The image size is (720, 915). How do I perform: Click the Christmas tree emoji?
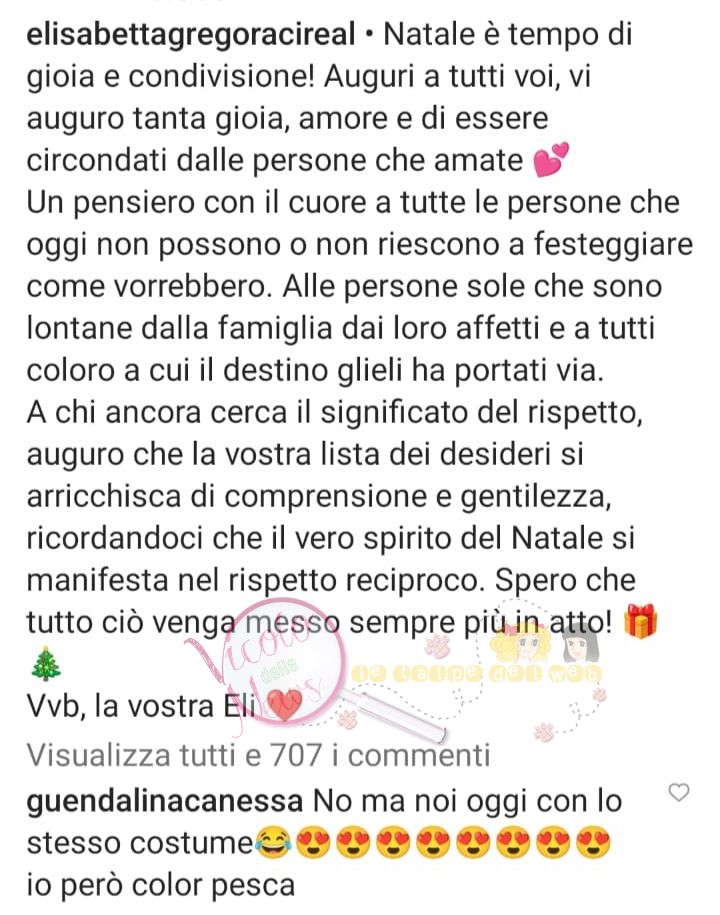point(45,664)
